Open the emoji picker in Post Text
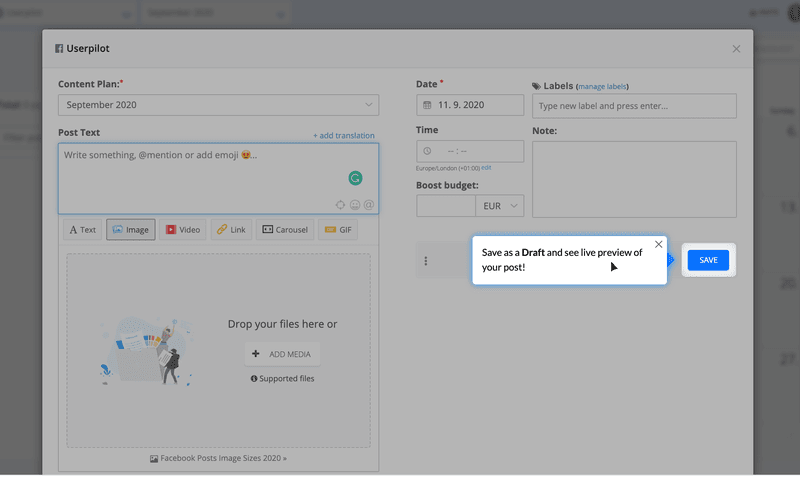Screen dimensions: 800x479 point(355,205)
